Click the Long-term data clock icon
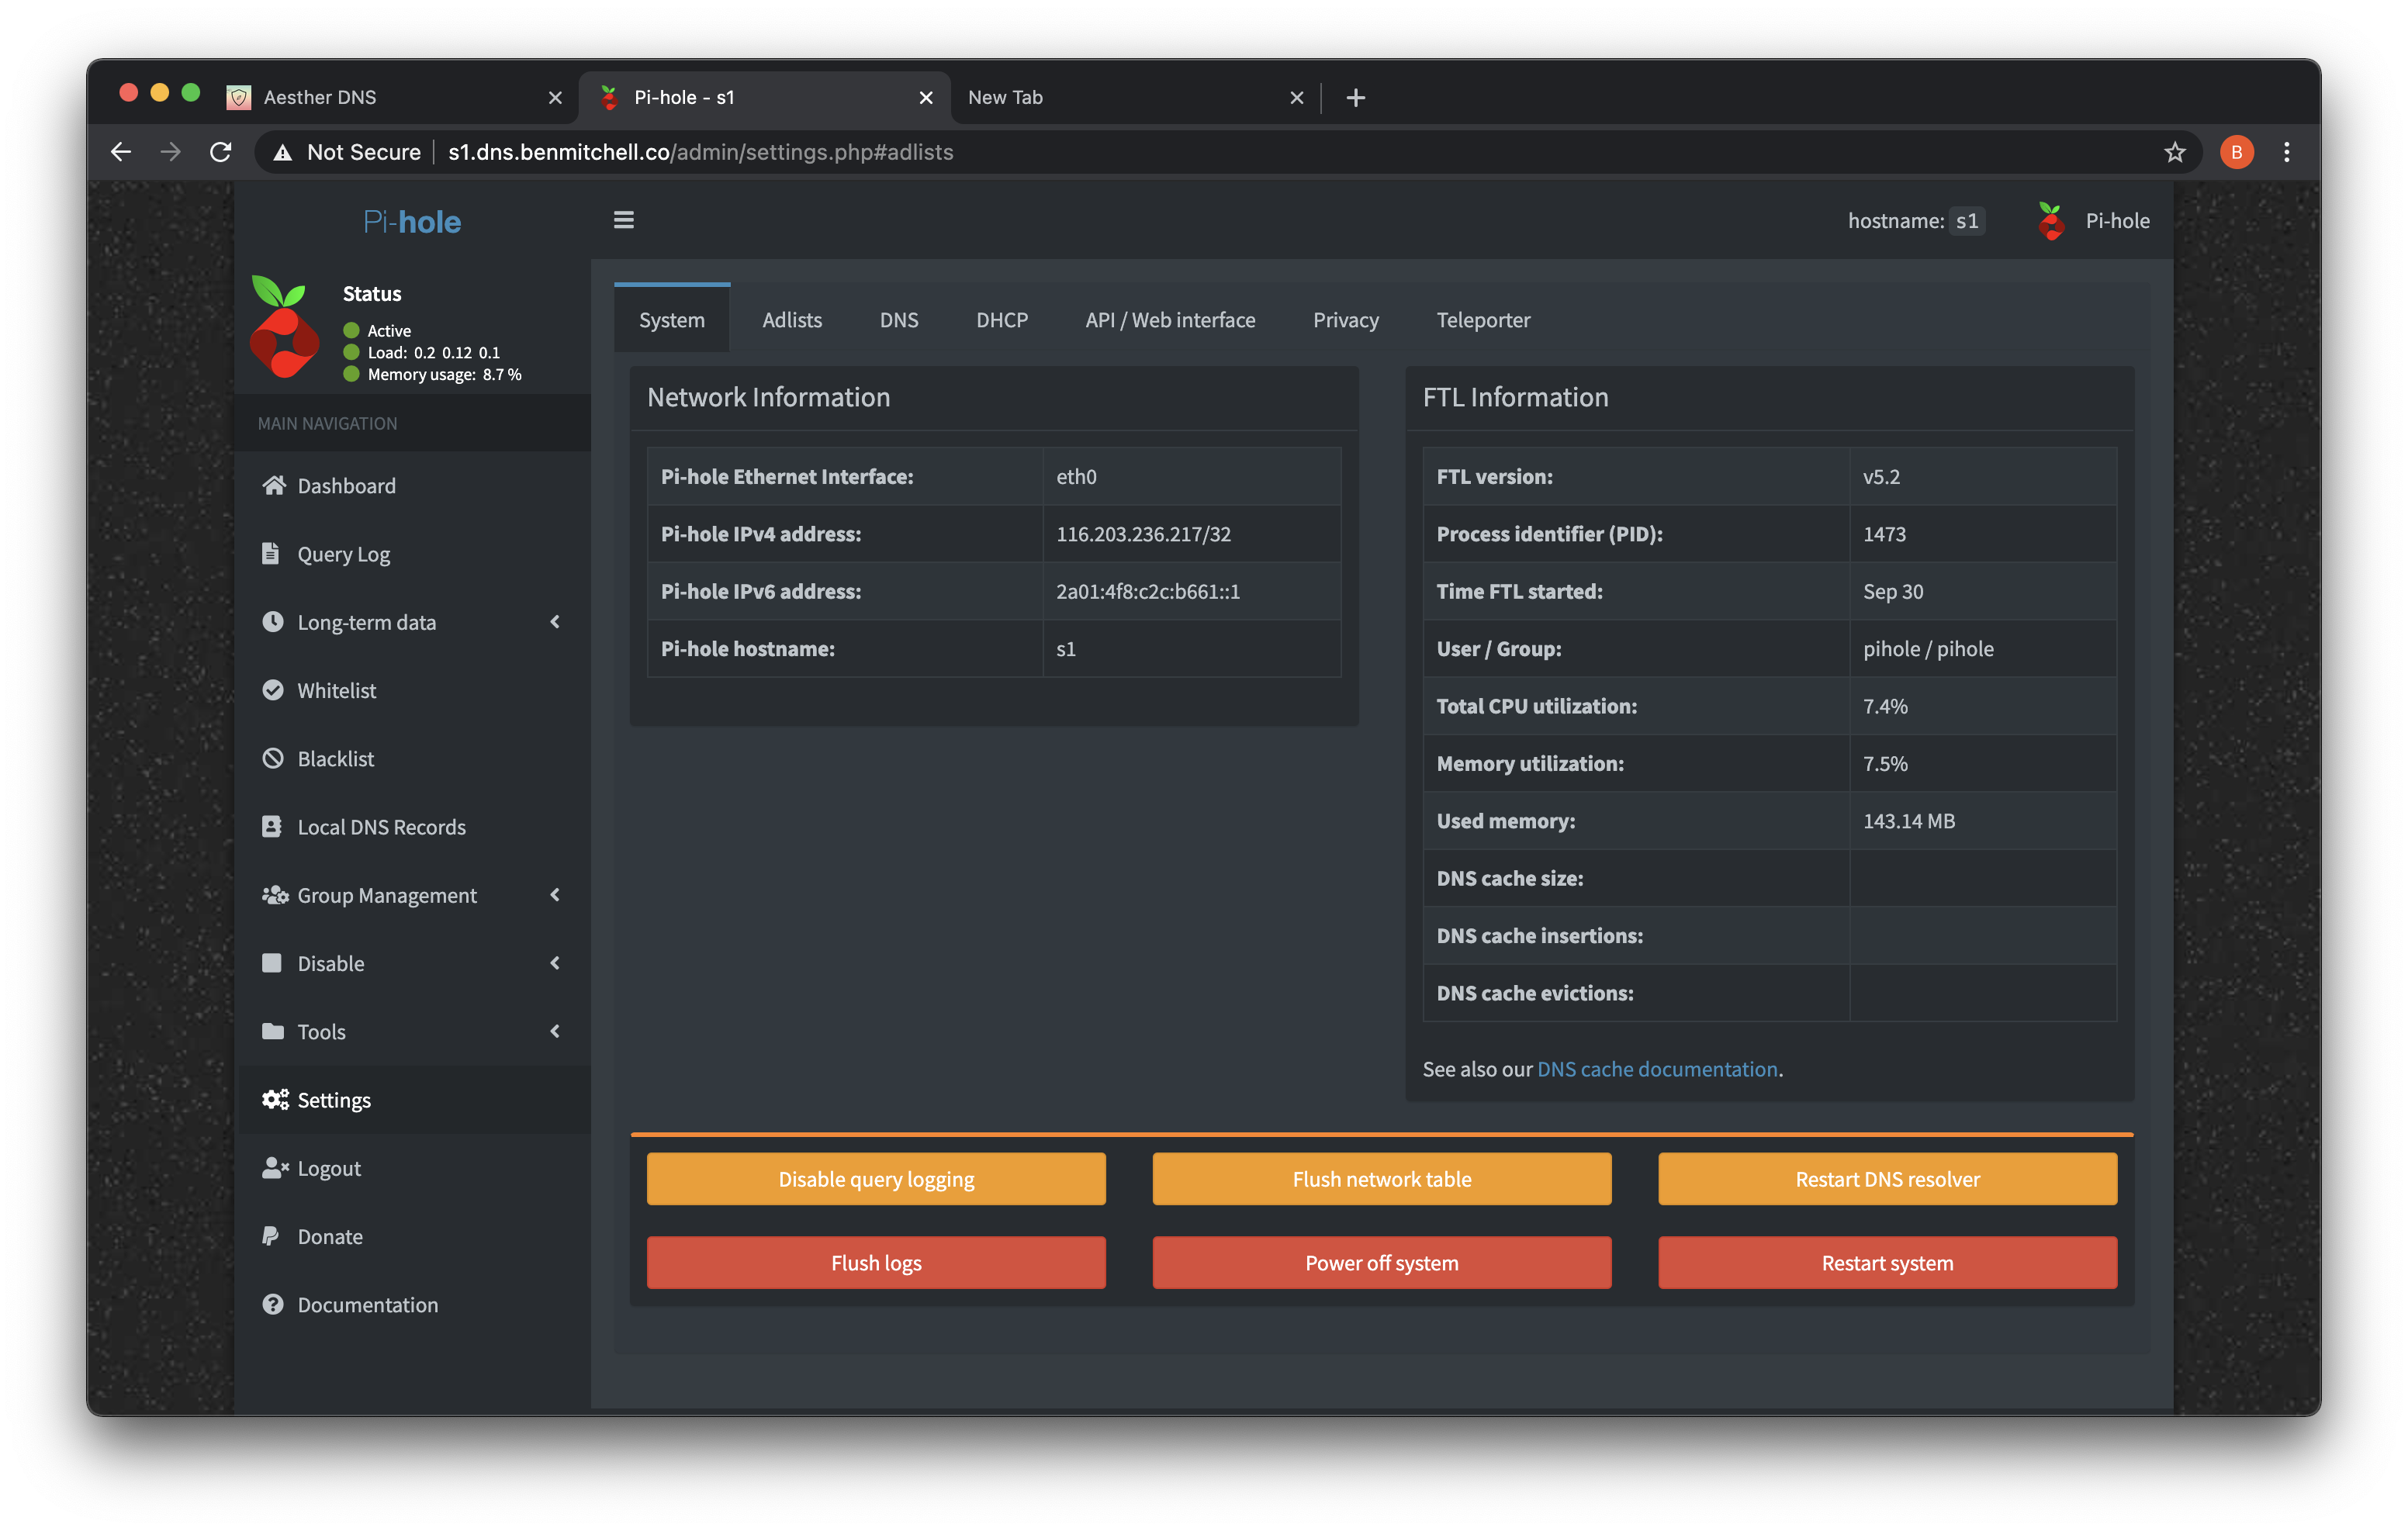Viewport: 2408px width, 1531px height. pyautogui.click(x=272, y=621)
